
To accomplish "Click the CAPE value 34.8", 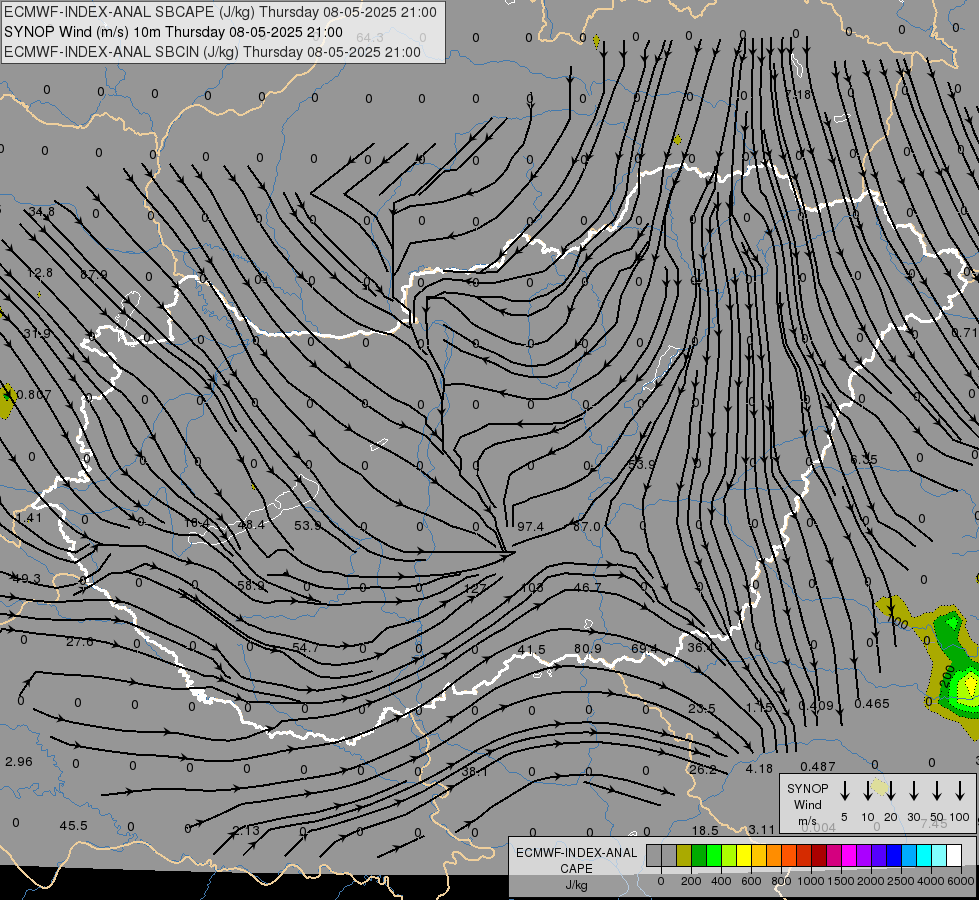I will click(41, 212).
